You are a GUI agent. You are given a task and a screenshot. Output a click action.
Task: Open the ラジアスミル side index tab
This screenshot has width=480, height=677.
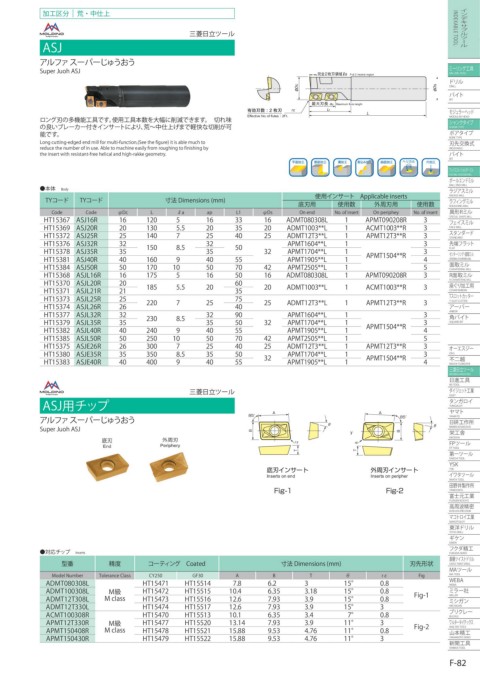tap(464, 192)
